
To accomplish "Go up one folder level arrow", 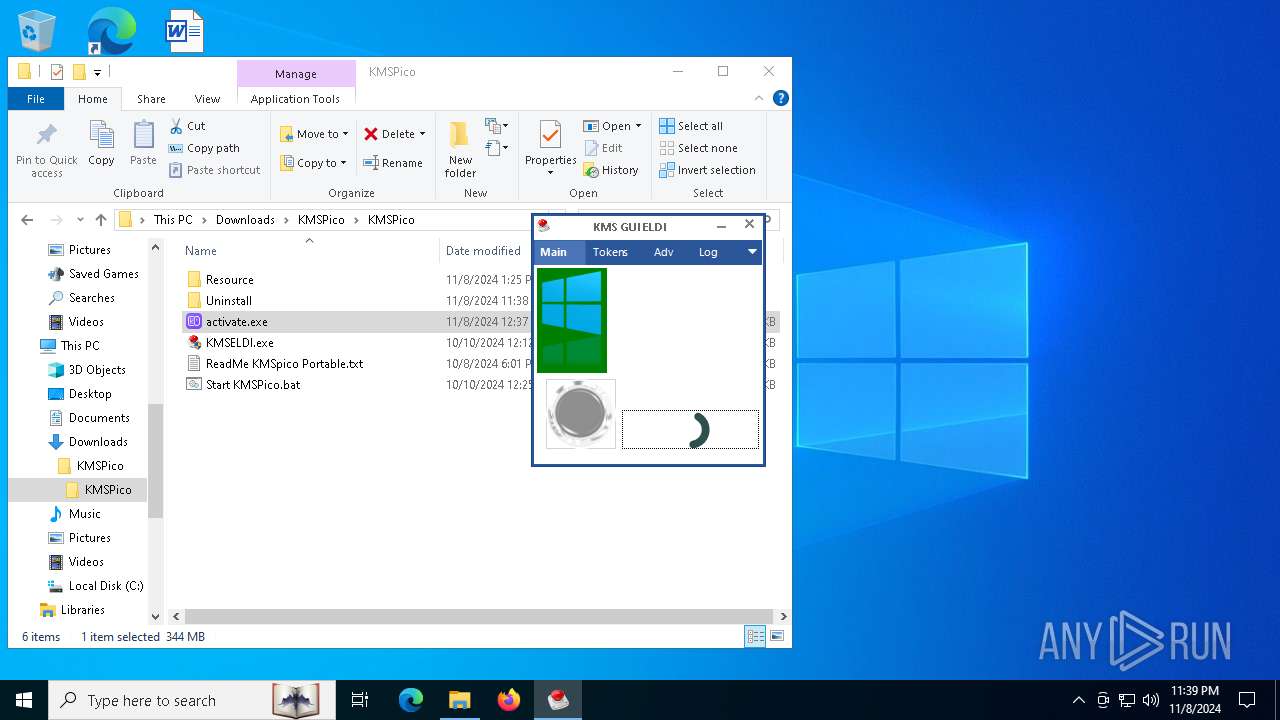I will (x=100, y=220).
